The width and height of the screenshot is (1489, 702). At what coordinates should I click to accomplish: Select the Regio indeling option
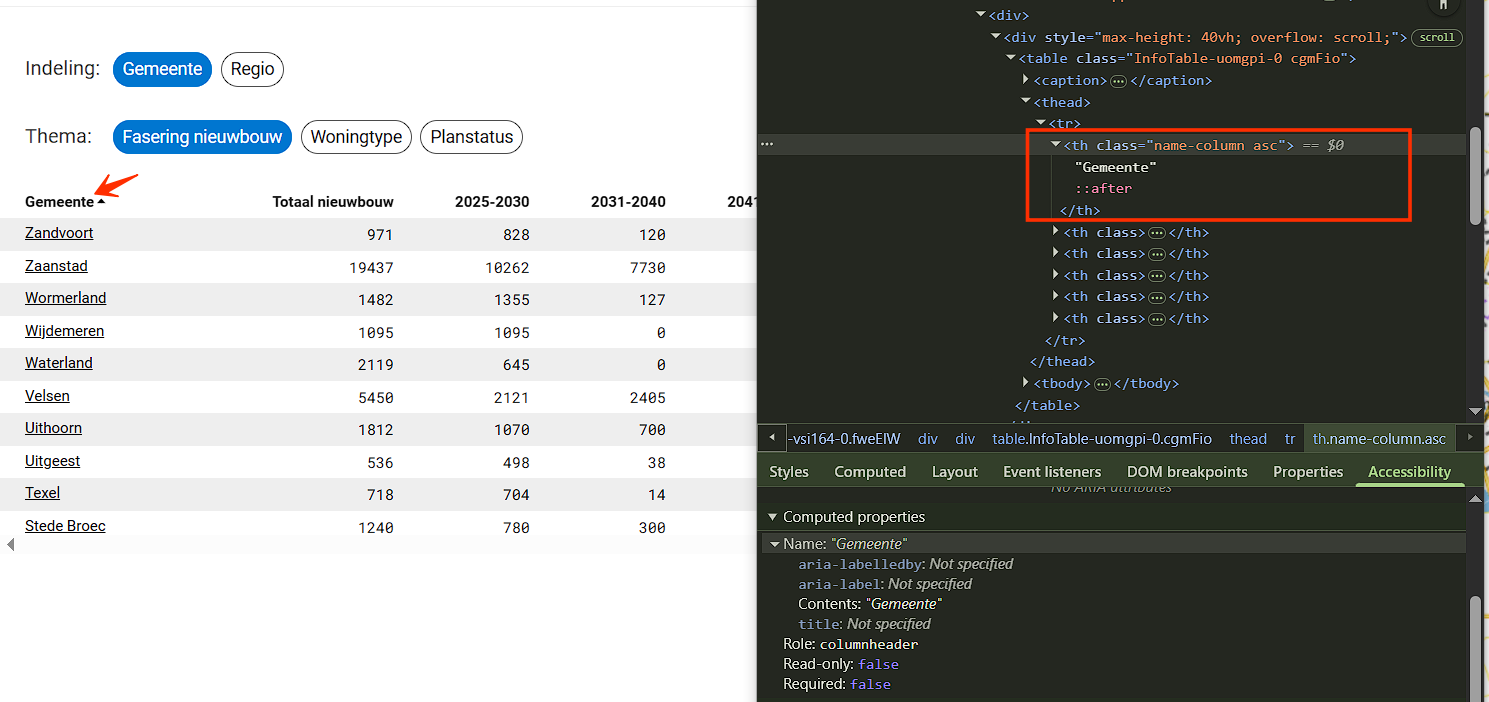pyautogui.click(x=252, y=69)
